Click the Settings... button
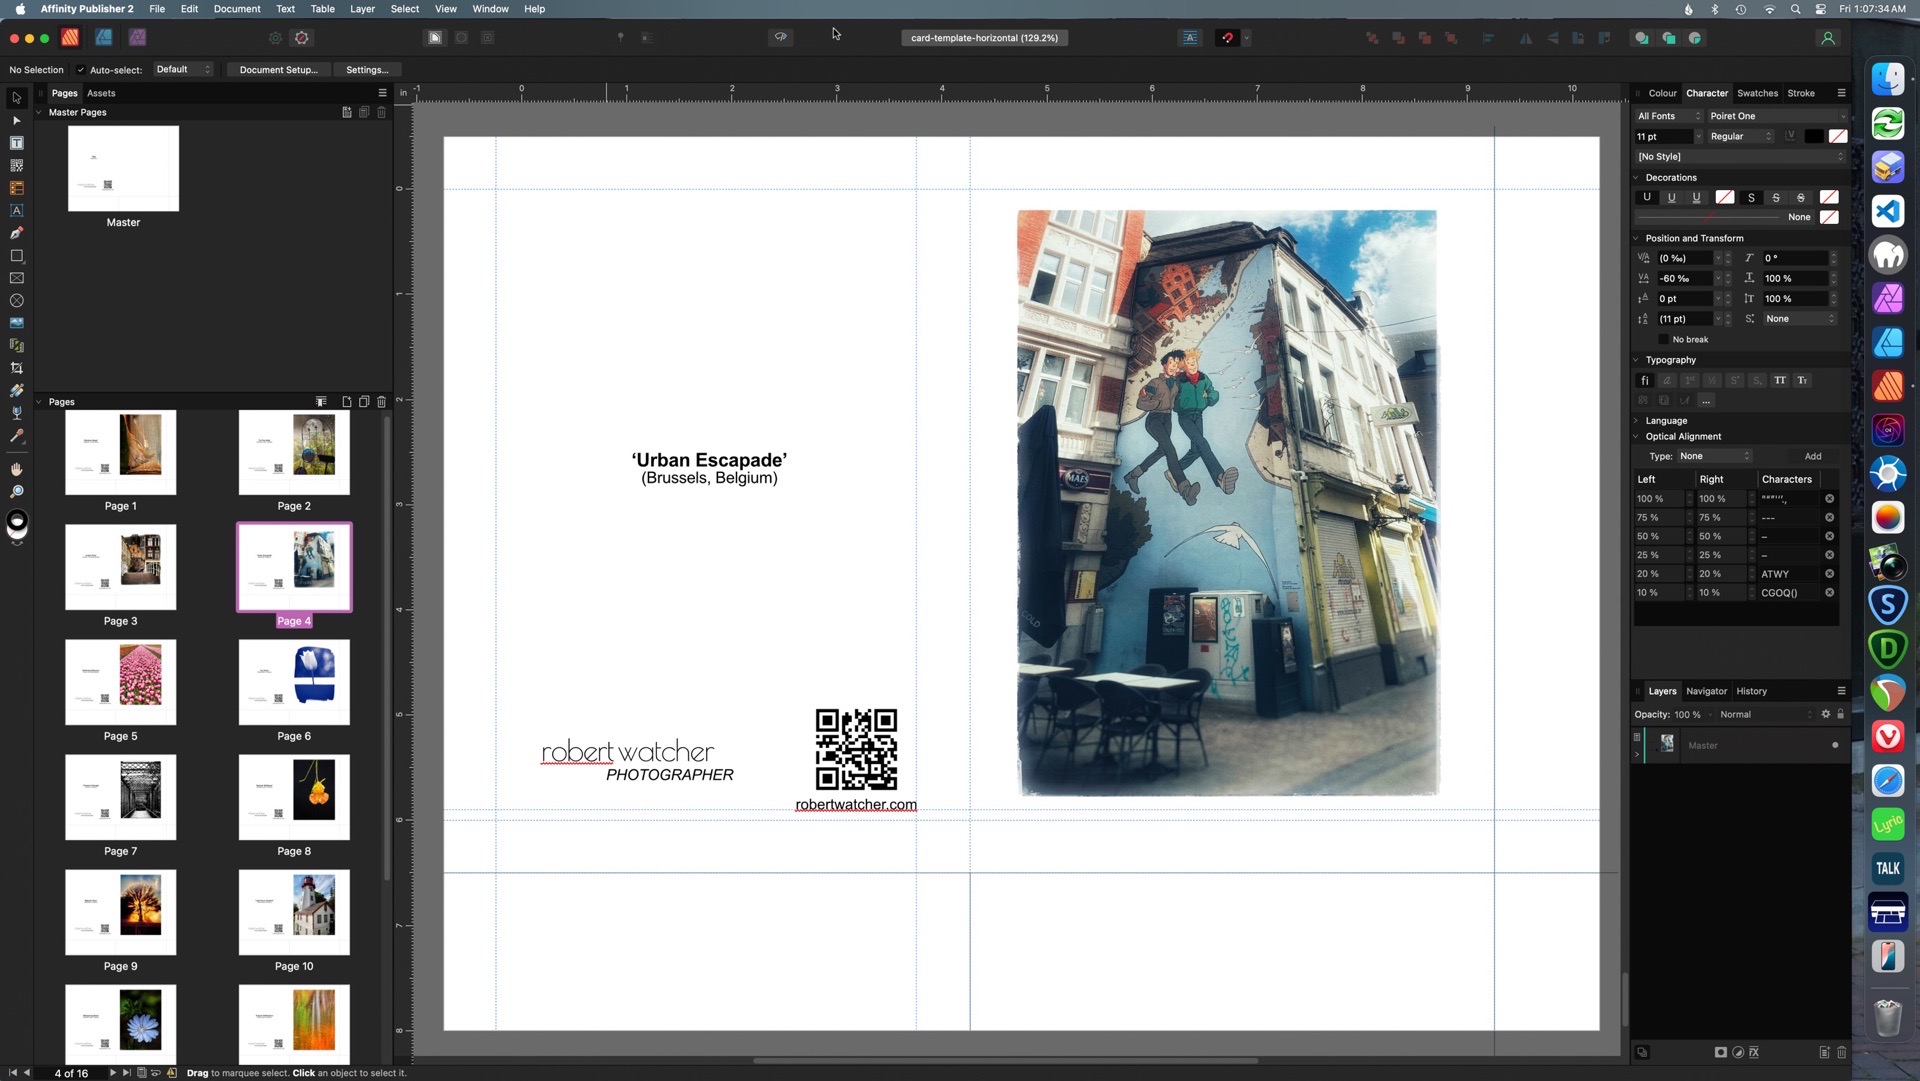The height and width of the screenshot is (1081, 1920). click(367, 70)
